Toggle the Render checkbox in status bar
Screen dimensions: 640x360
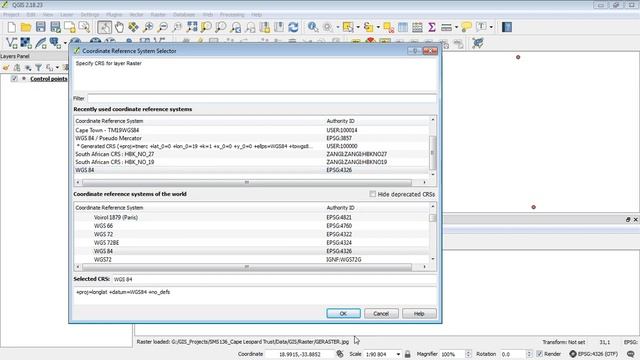point(540,354)
